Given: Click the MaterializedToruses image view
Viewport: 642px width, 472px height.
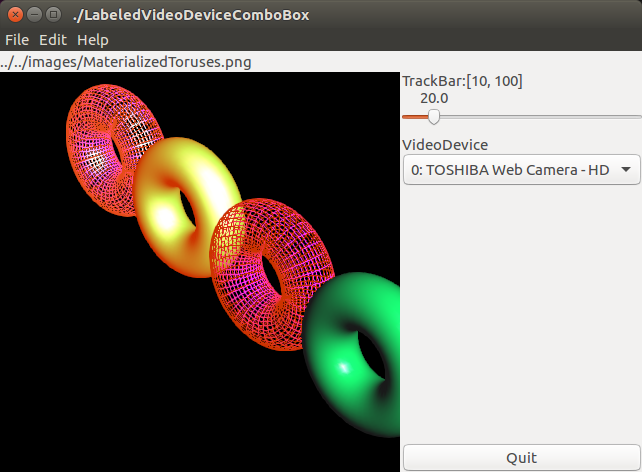Looking at the screenshot, I should click(x=200, y=272).
